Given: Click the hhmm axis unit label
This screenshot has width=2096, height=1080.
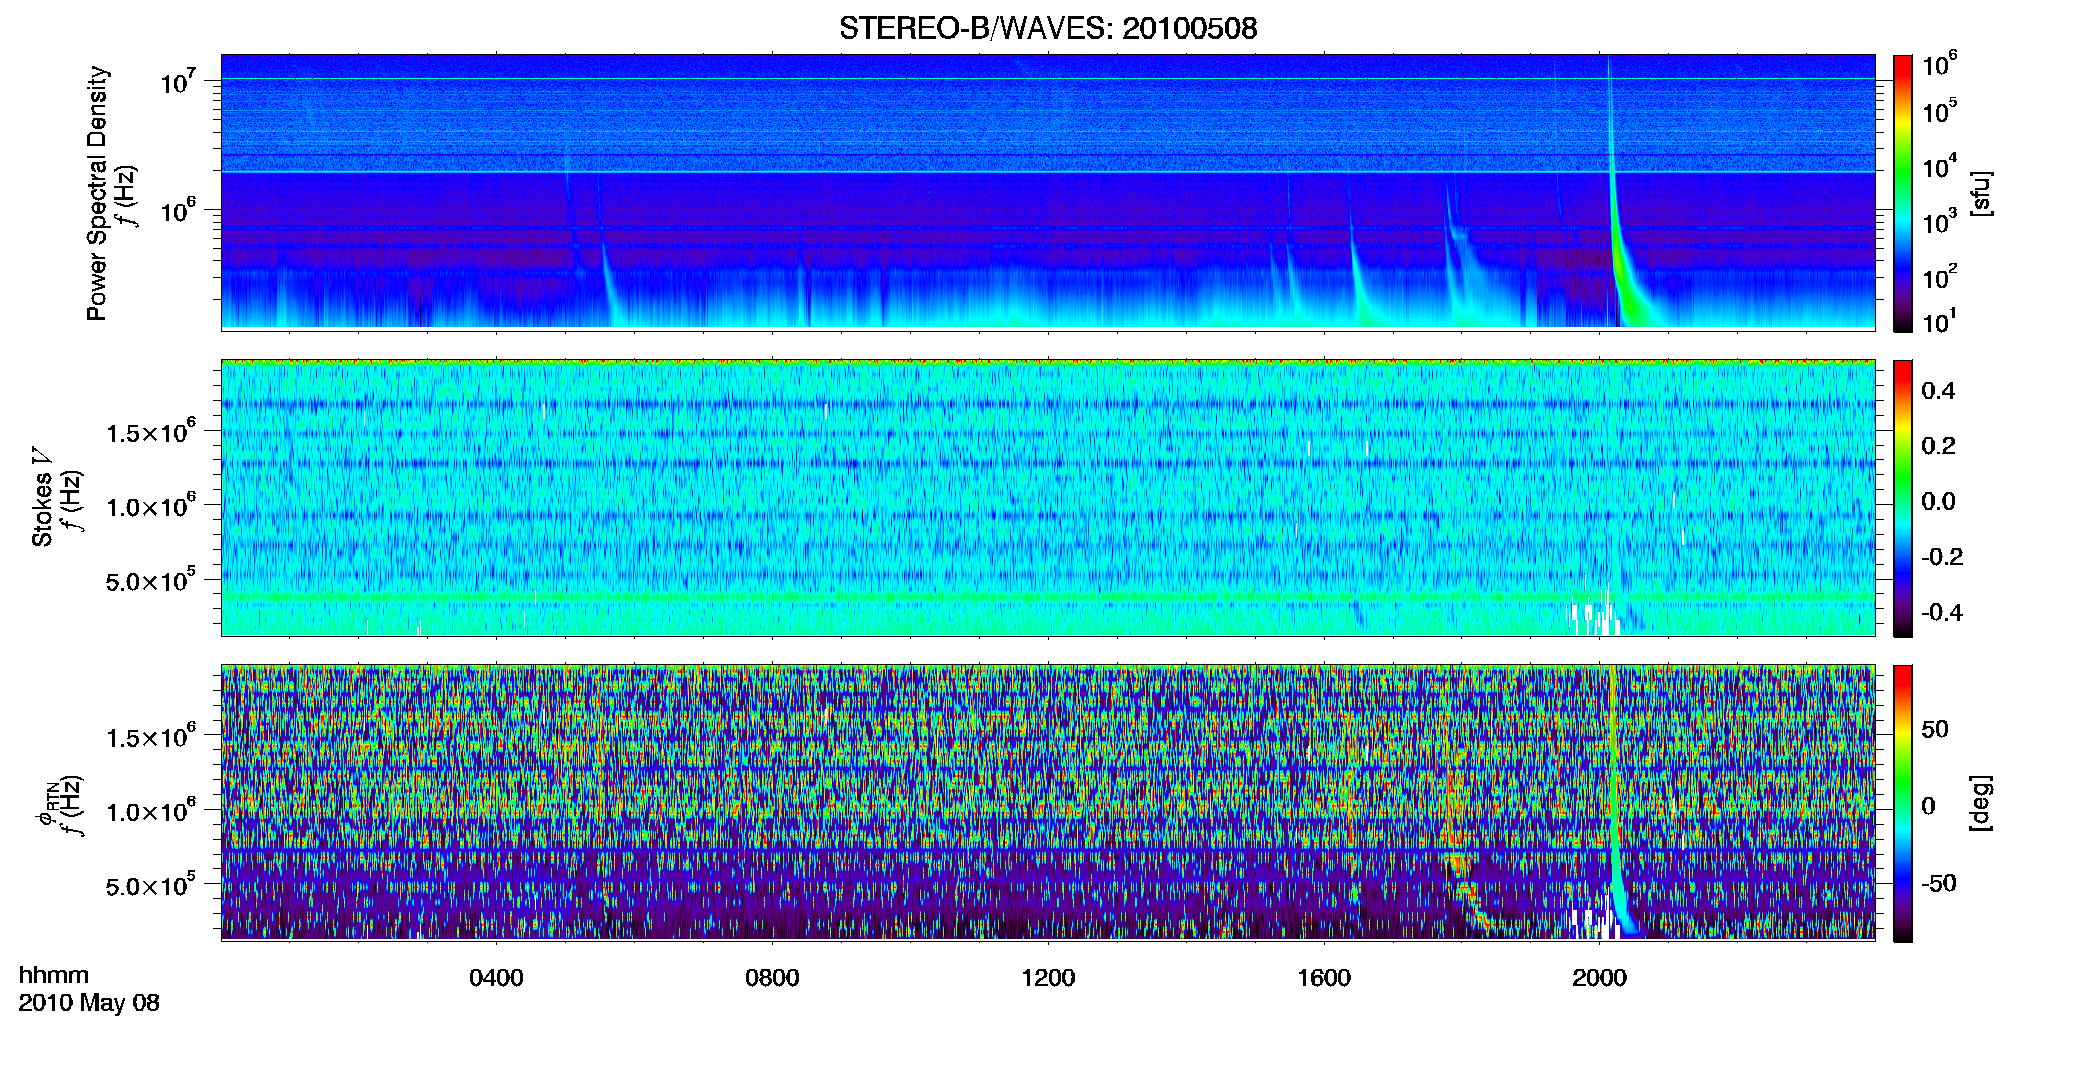Looking at the screenshot, I should click(x=54, y=975).
